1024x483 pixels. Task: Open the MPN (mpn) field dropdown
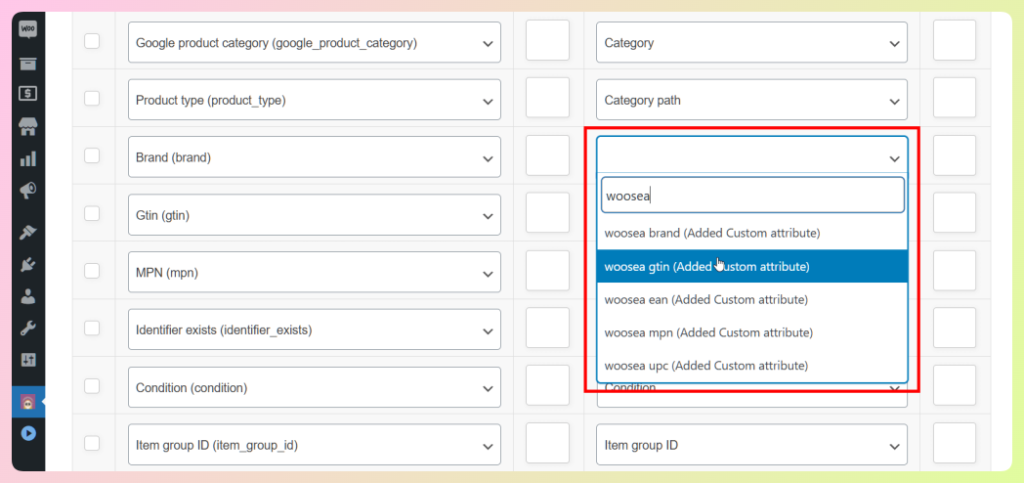pos(314,272)
